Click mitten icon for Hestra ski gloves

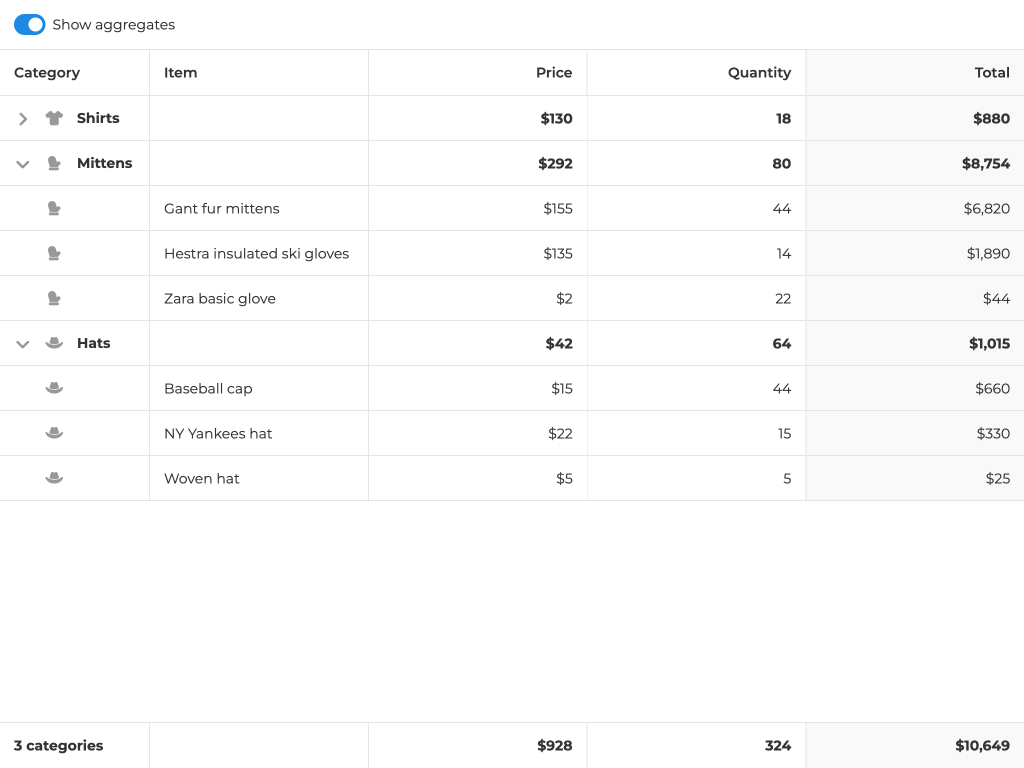[54, 253]
